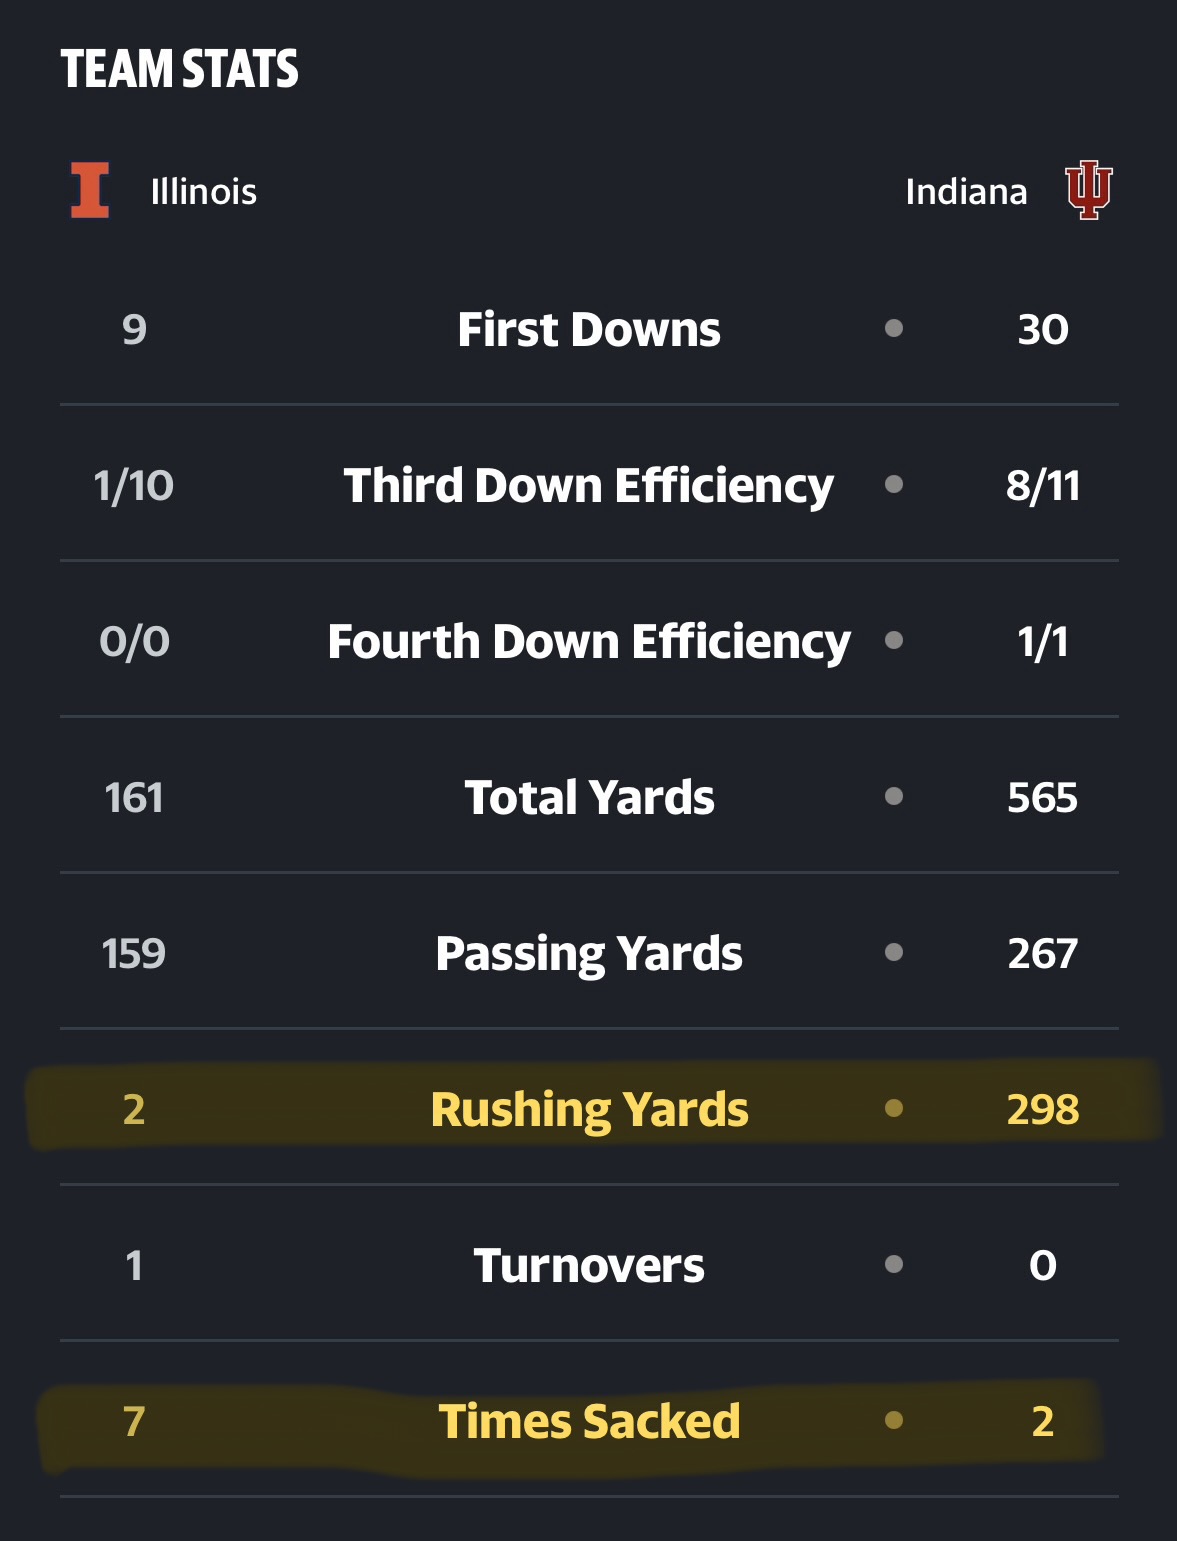Screen dimensions: 1177x1541
Task: Click the dot indicator beside Passing Yards
Action: coord(894,952)
